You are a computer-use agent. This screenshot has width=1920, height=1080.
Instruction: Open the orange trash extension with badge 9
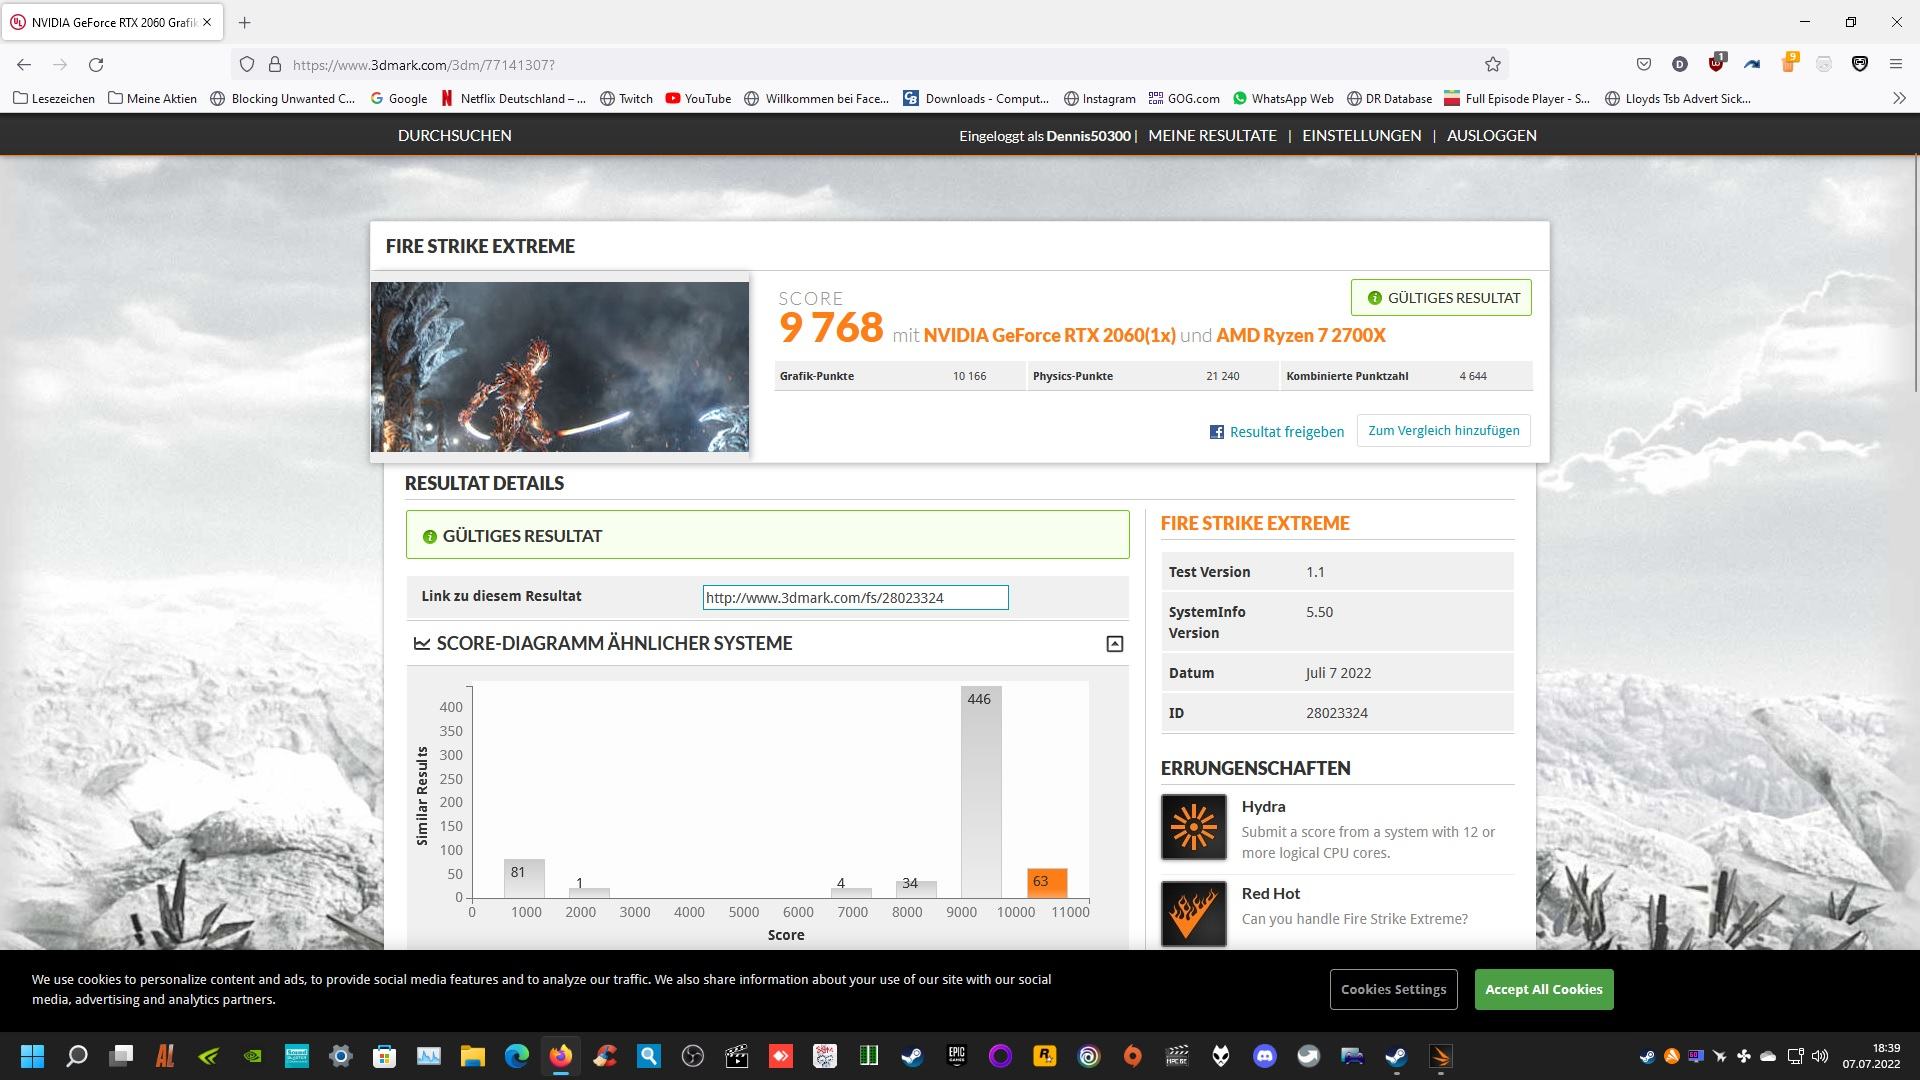(x=1789, y=63)
